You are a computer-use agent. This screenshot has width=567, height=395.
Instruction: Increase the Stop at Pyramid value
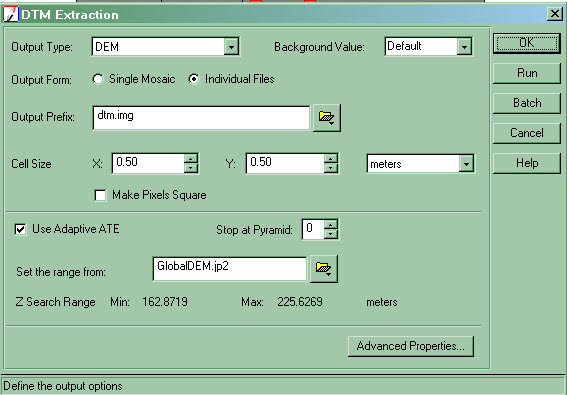(x=331, y=224)
